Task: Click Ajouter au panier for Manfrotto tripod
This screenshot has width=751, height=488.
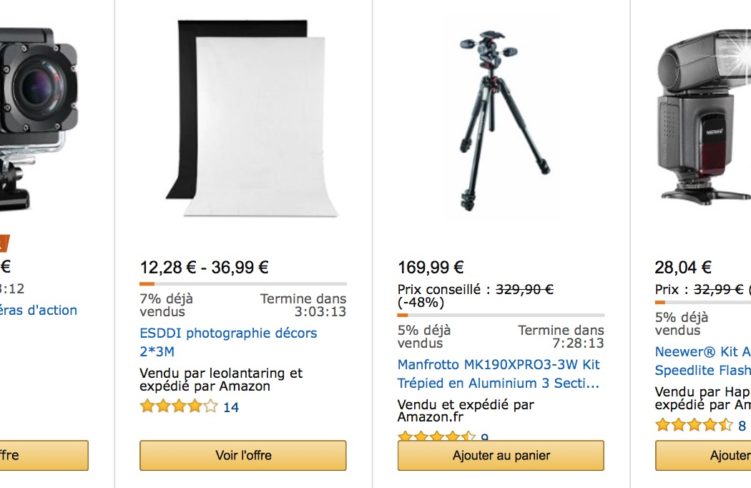Action: [501, 455]
